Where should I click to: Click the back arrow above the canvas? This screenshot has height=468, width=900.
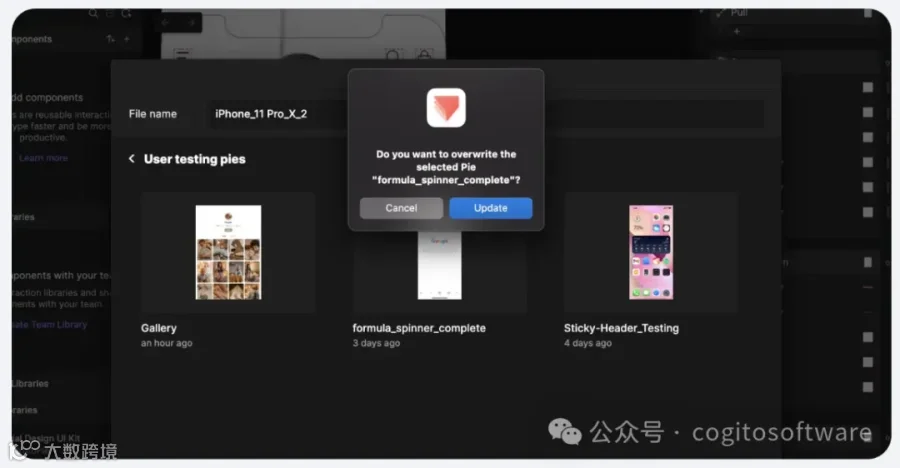pyautogui.click(x=165, y=23)
